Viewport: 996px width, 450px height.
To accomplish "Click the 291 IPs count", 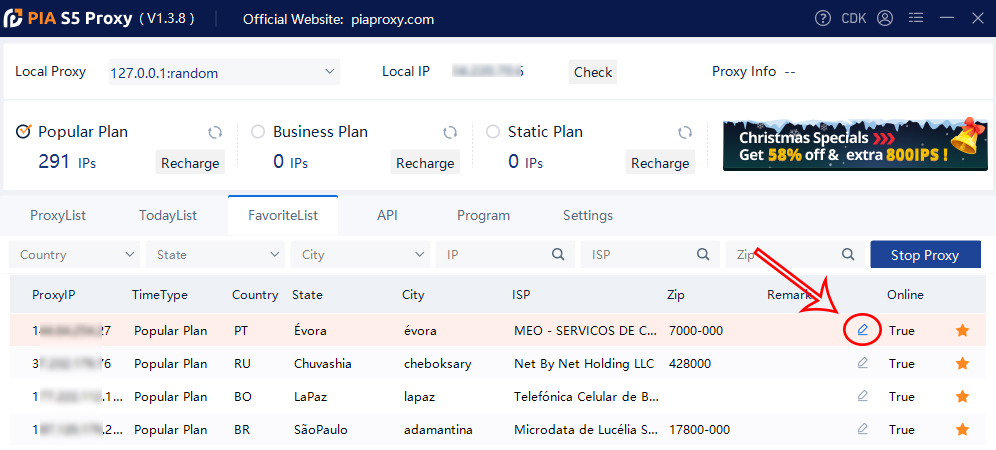I will (67, 161).
